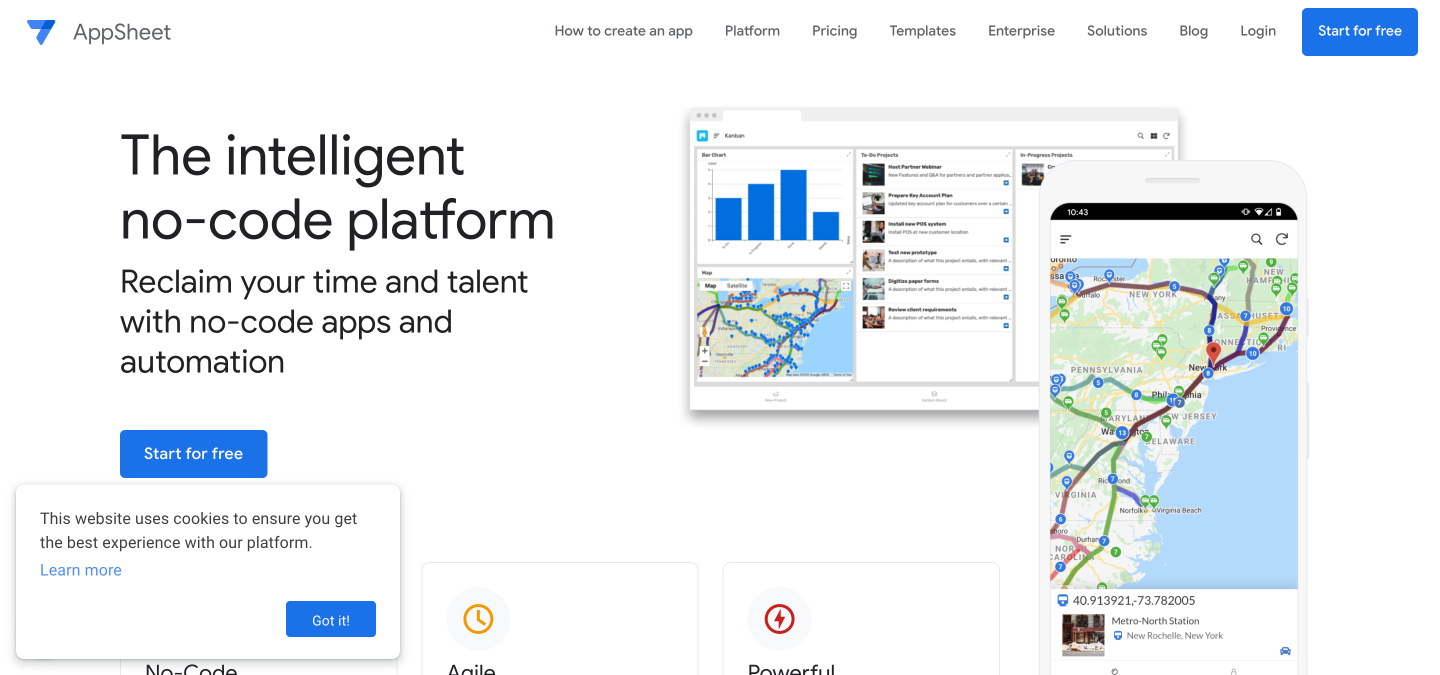1440x675 pixels.
Task: Open the Enterprise nav item
Action: (x=1021, y=31)
